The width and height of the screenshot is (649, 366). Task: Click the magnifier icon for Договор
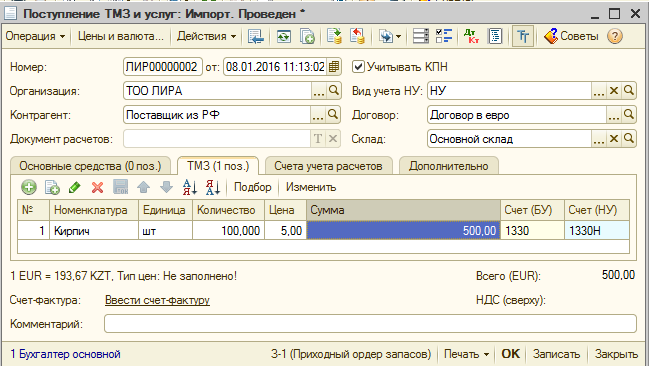(629, 115)
